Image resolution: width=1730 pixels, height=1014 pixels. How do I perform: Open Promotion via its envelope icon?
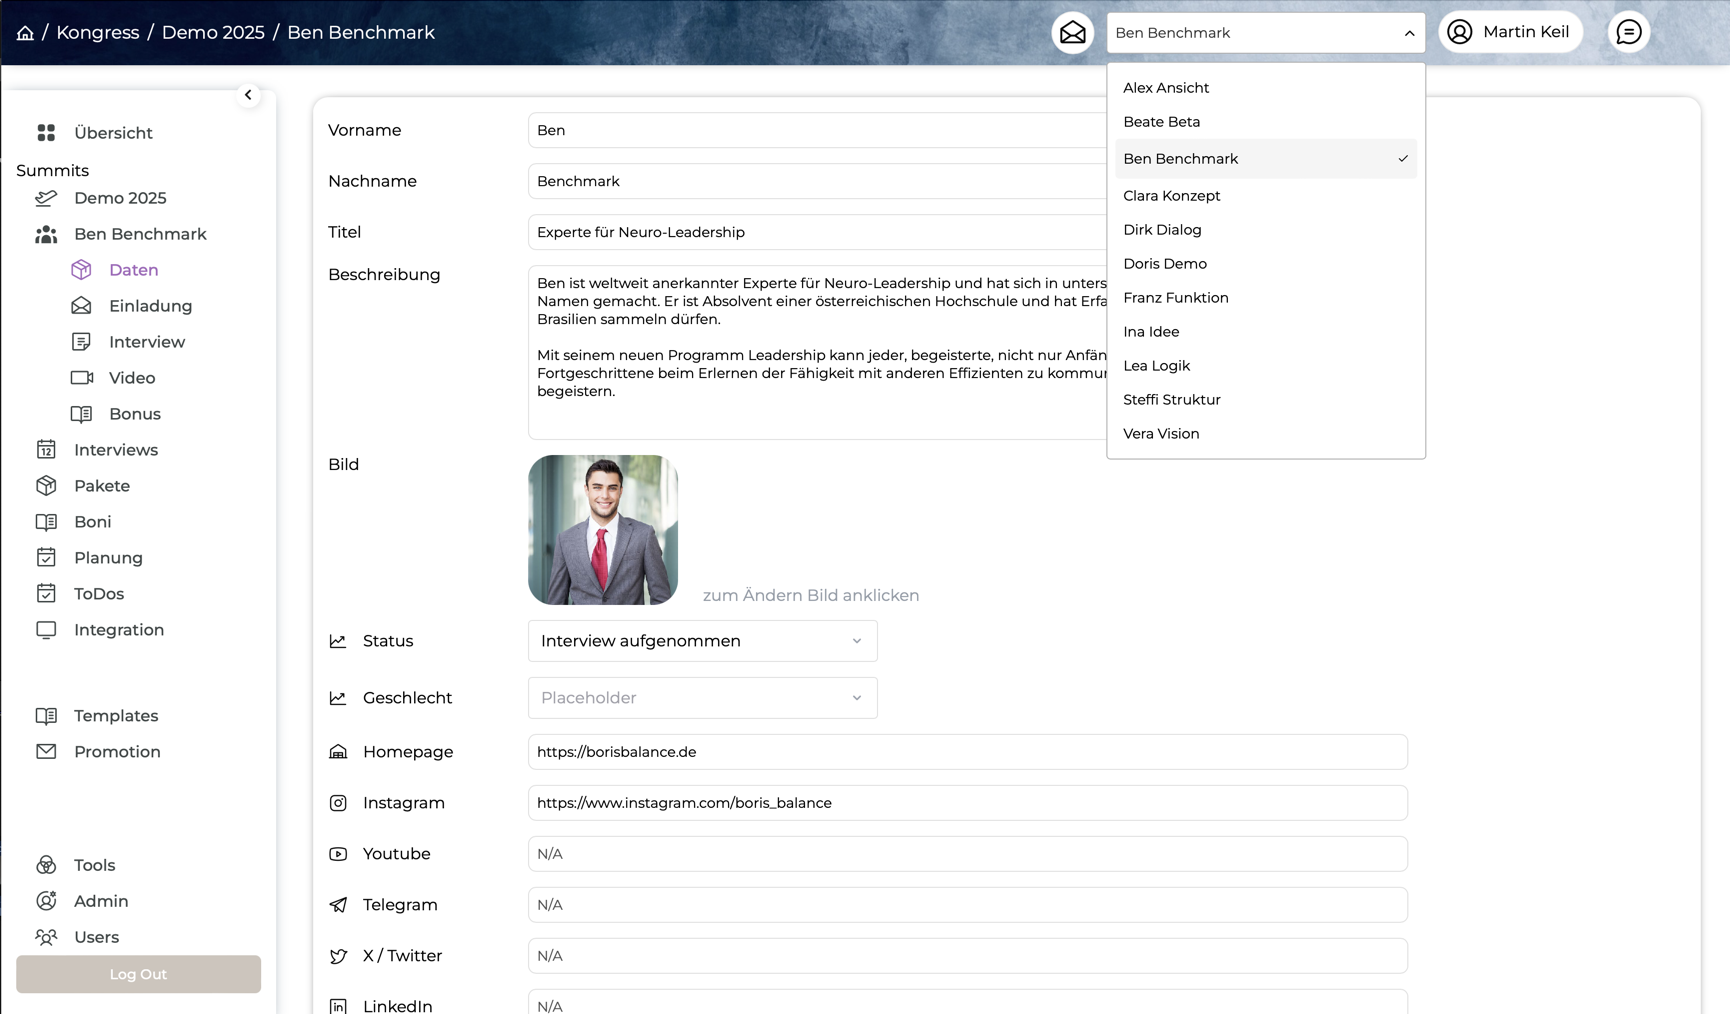tap(46, 752)
